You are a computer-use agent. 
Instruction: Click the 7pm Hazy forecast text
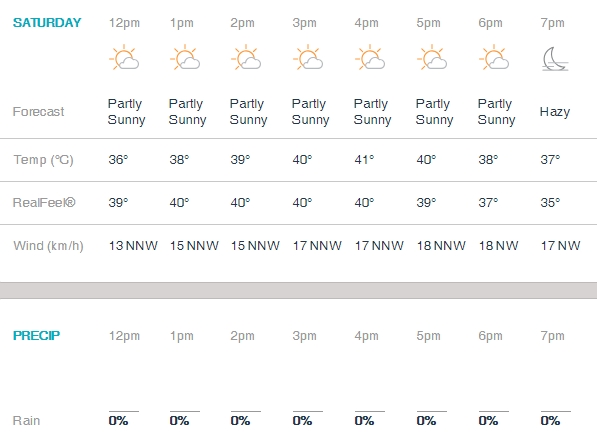coord(555,112)
